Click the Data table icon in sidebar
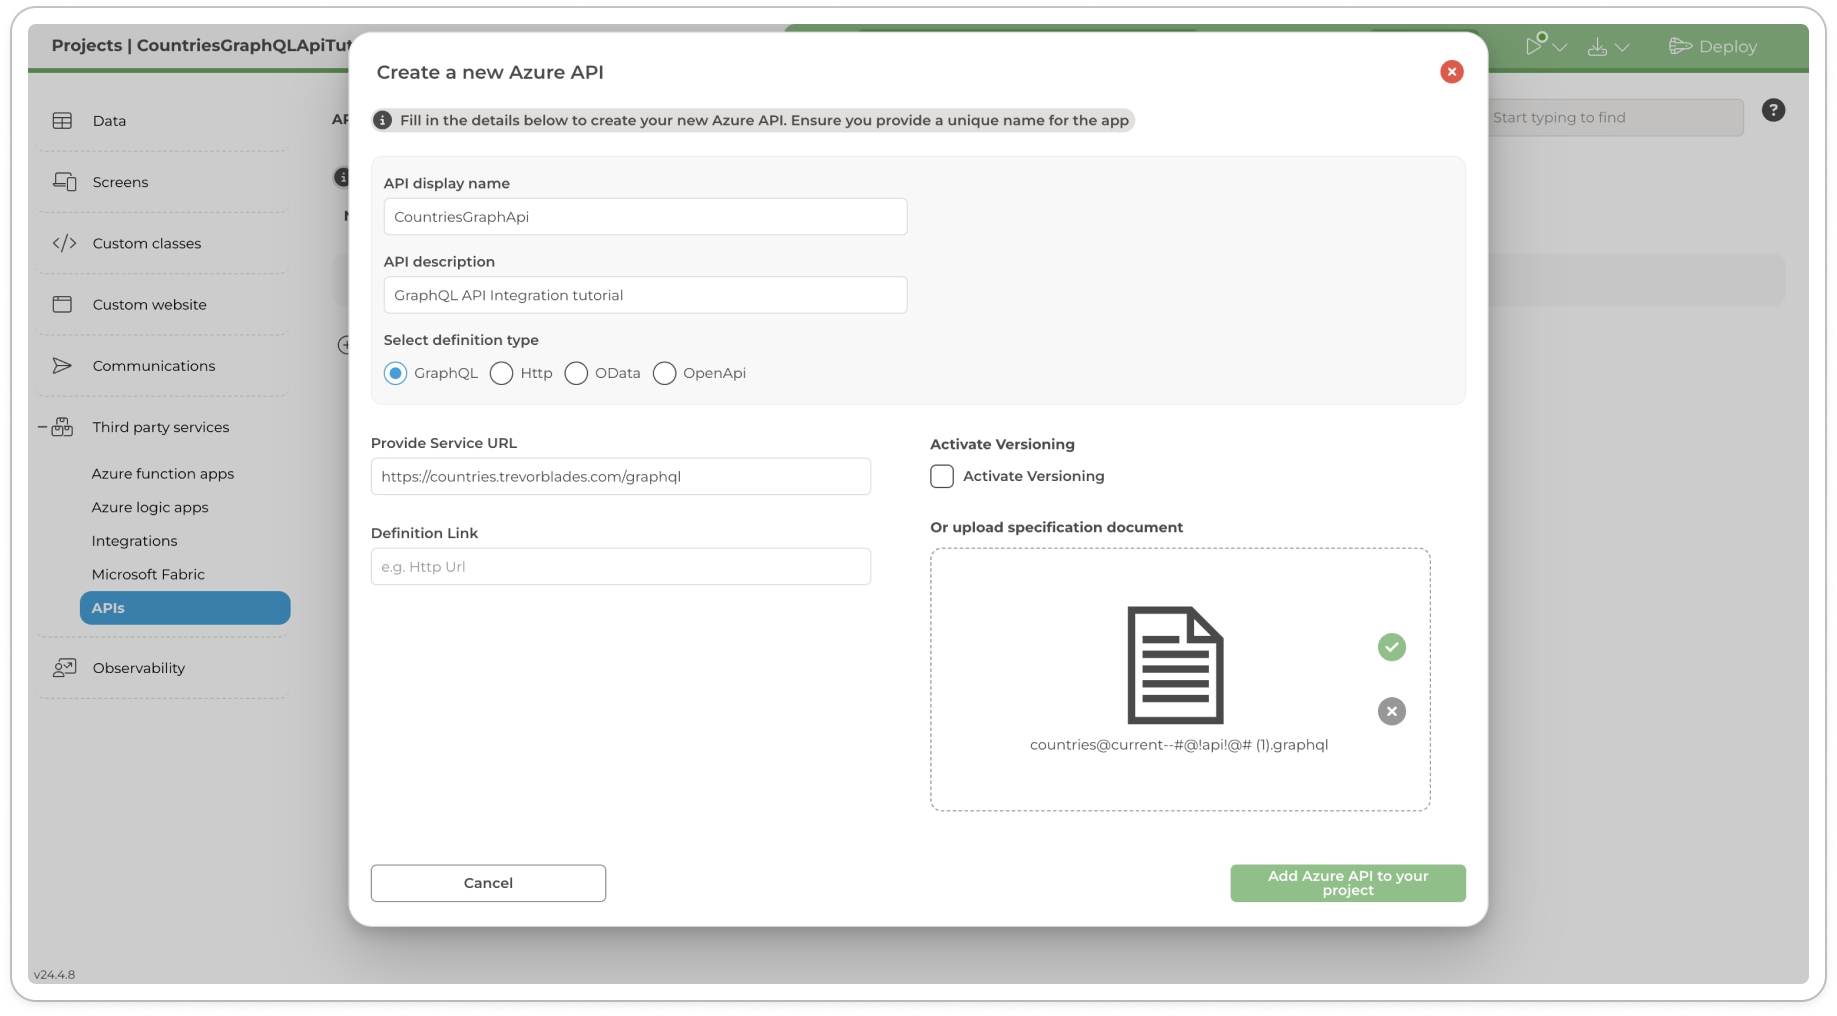1837x1016 pixels. point(62,121)
